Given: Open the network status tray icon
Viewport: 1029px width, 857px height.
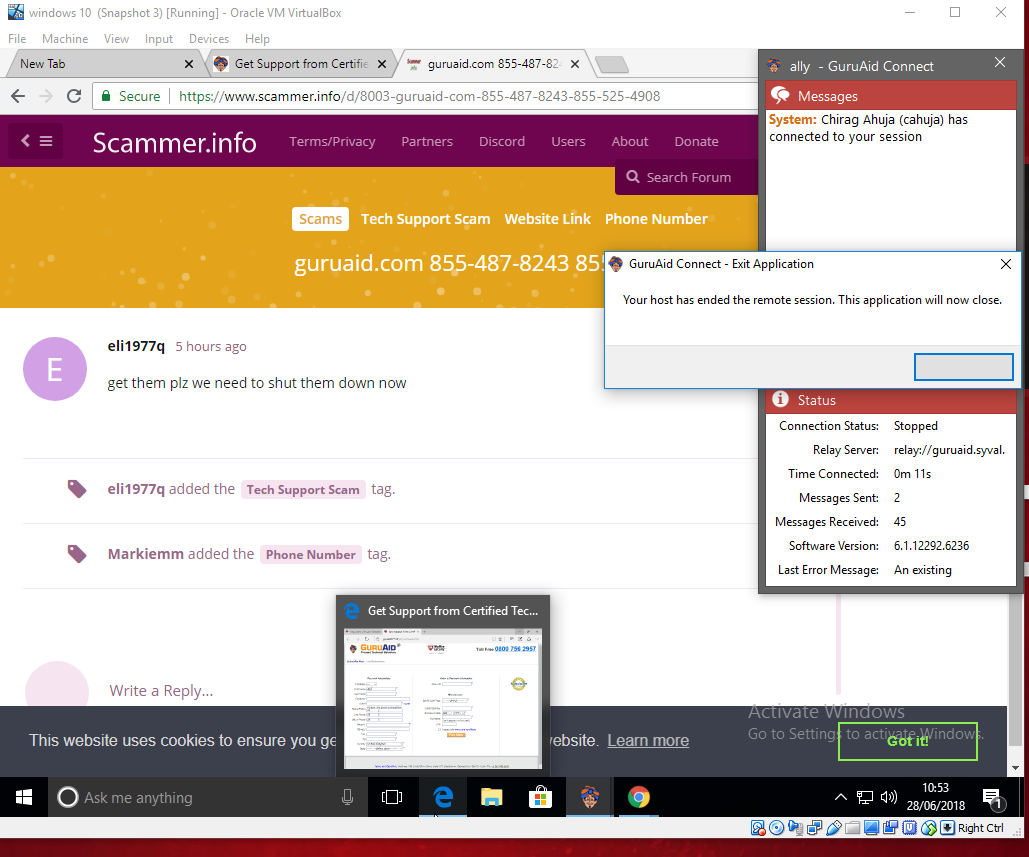Looking at the screenshot, I should pyautogui.click(x=865, y=797).
